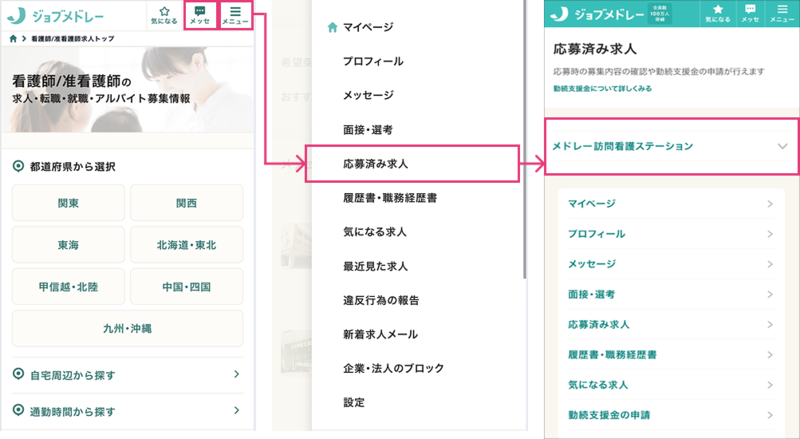
Task: Open プロフィール link in right screen list
Action: click(x=596, y=234)
